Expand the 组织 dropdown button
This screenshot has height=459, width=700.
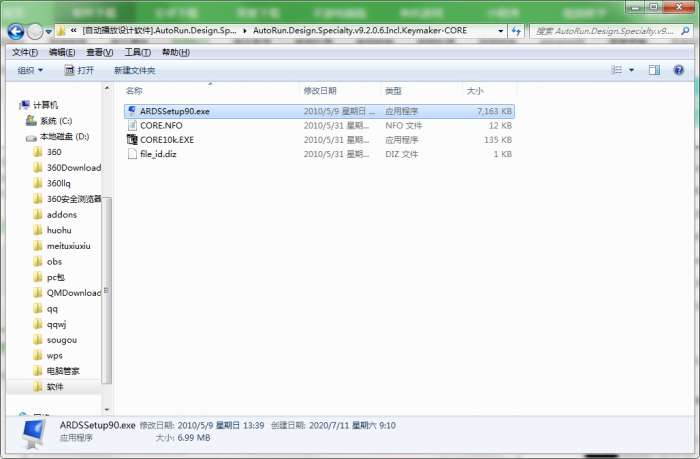point(30,70)
